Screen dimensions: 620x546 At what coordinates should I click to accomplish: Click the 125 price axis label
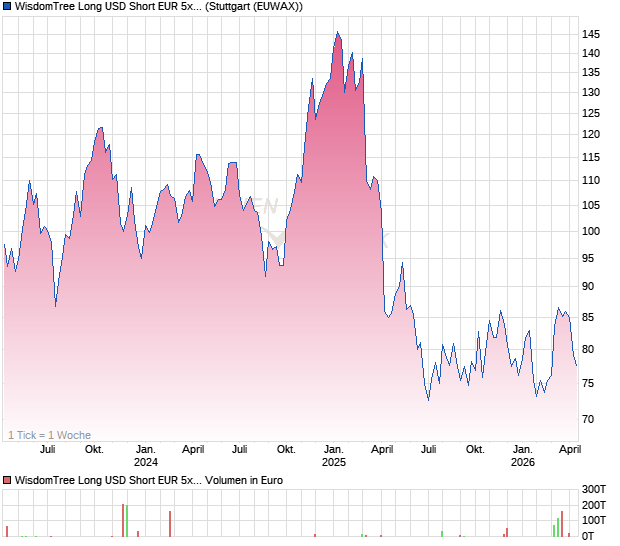pos(591,113)
